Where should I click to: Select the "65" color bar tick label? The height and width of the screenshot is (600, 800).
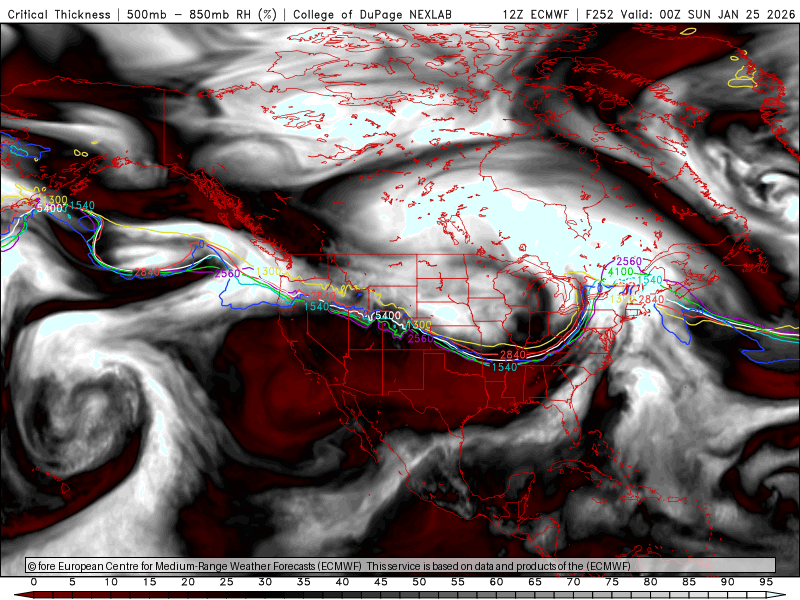[535, 582]
